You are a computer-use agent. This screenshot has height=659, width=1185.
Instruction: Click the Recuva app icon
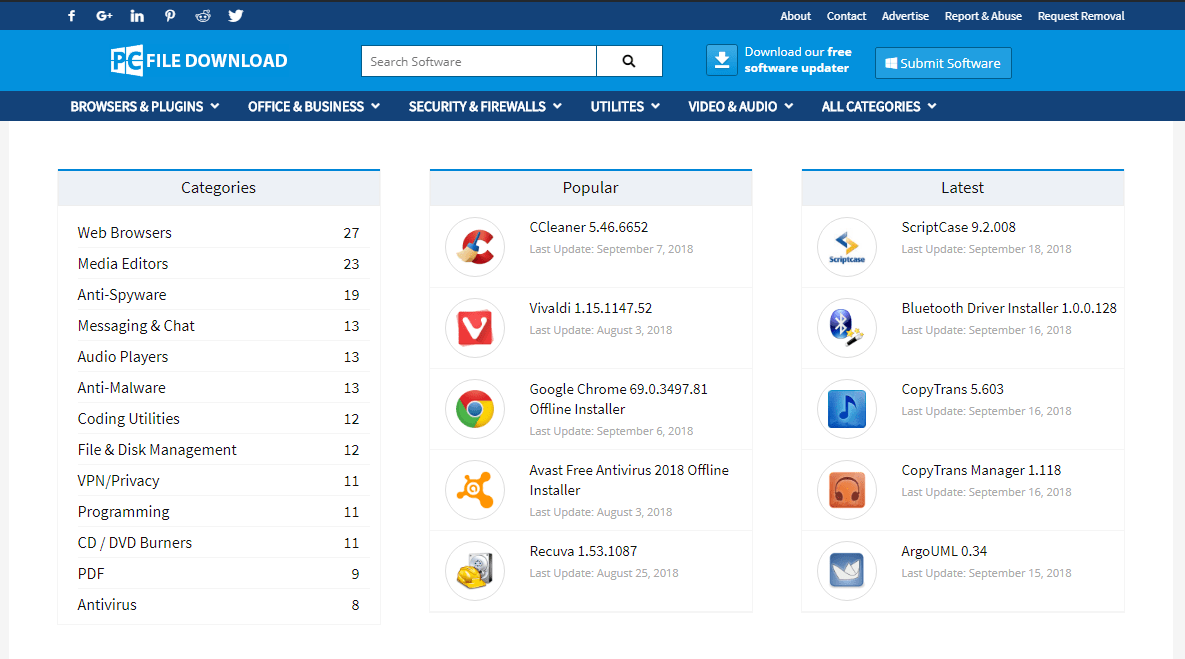click(475, 571)
